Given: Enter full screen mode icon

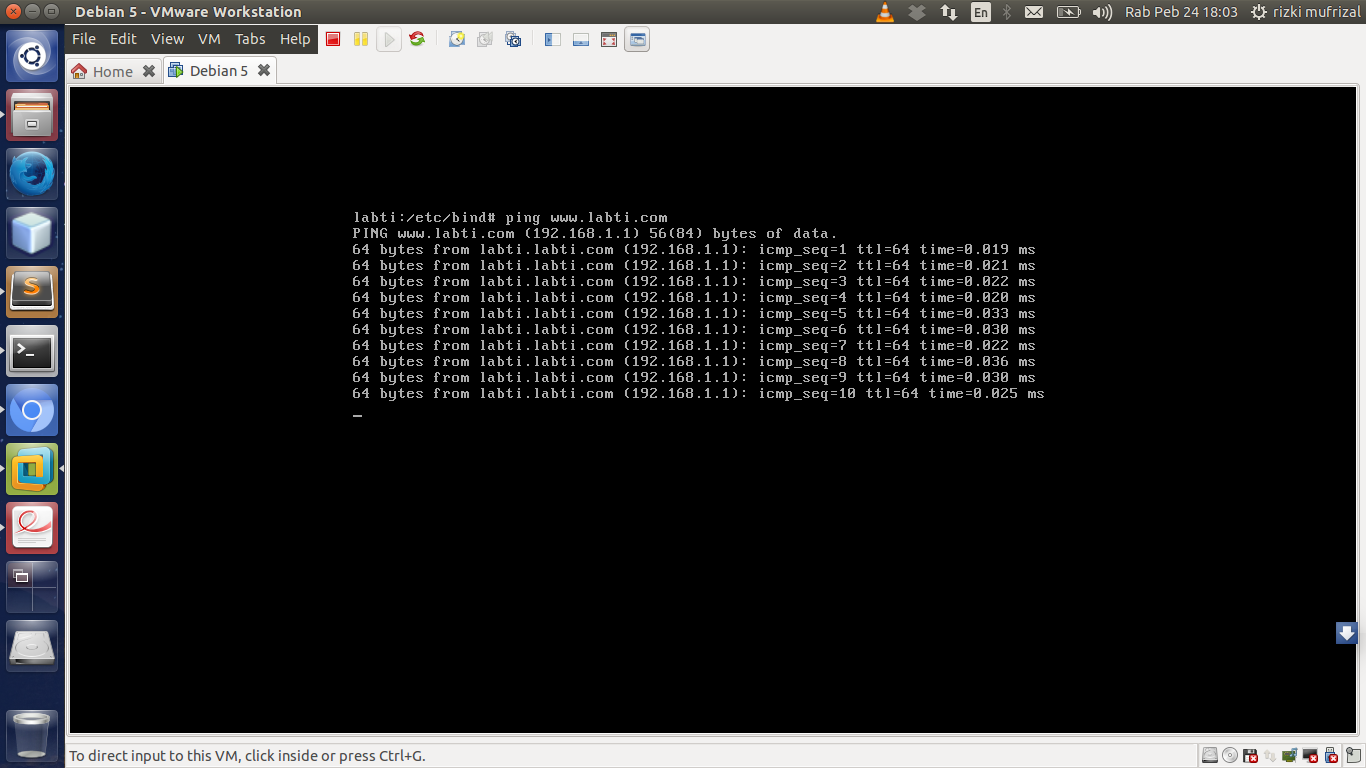Looking at the screenshot, I should [x=609, y=39].
